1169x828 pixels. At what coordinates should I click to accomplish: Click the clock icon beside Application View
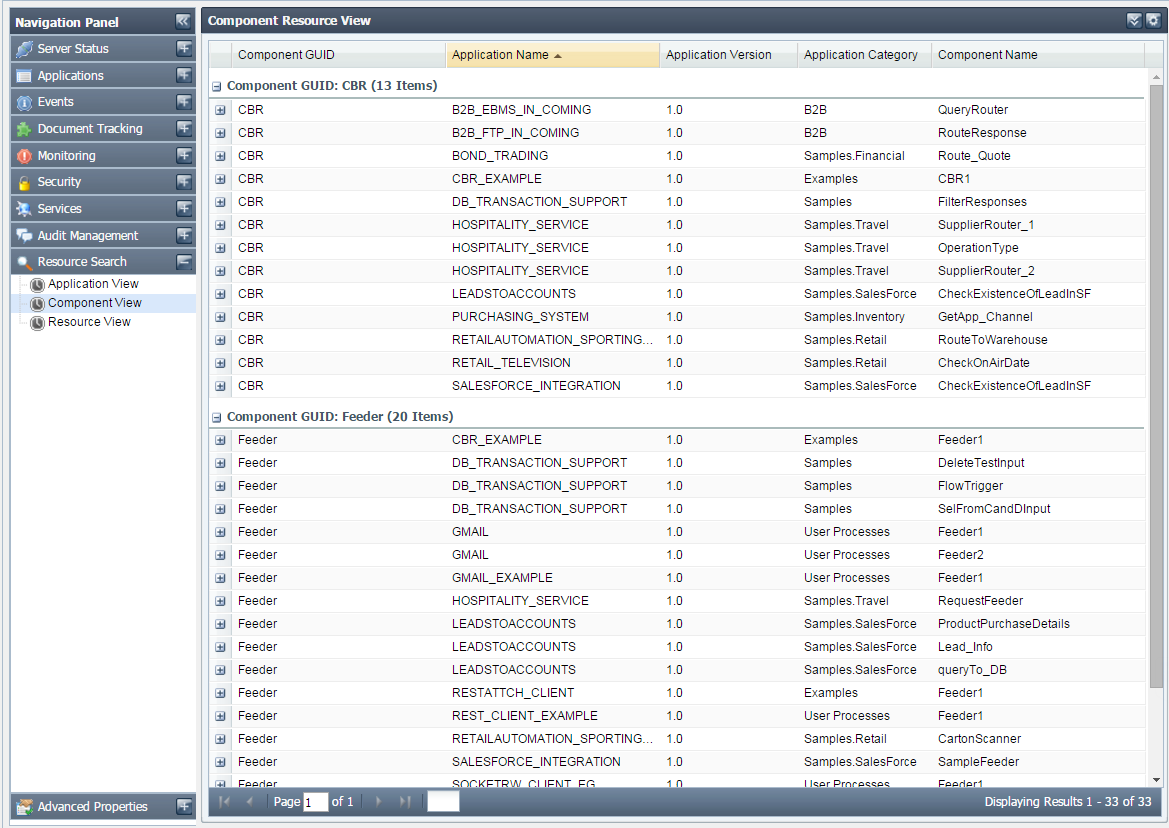click(37, 285)
